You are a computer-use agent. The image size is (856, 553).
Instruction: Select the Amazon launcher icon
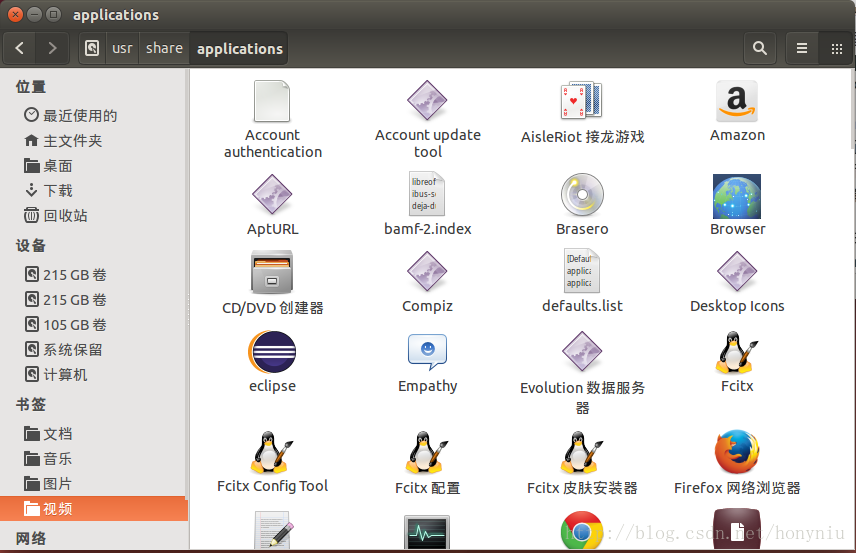737,101
